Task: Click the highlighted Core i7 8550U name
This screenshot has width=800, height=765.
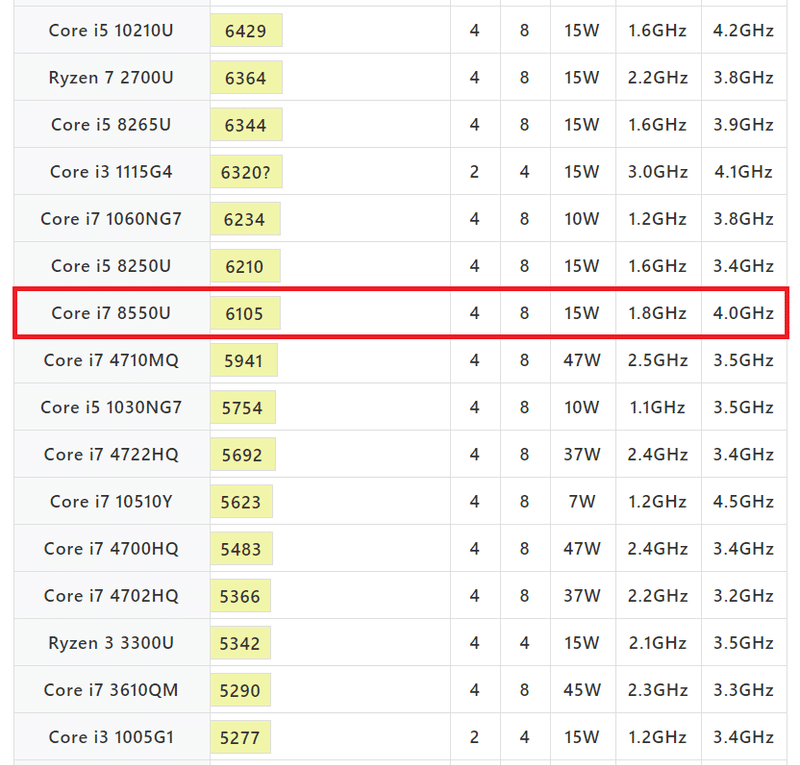Action: tap(111, 313)
